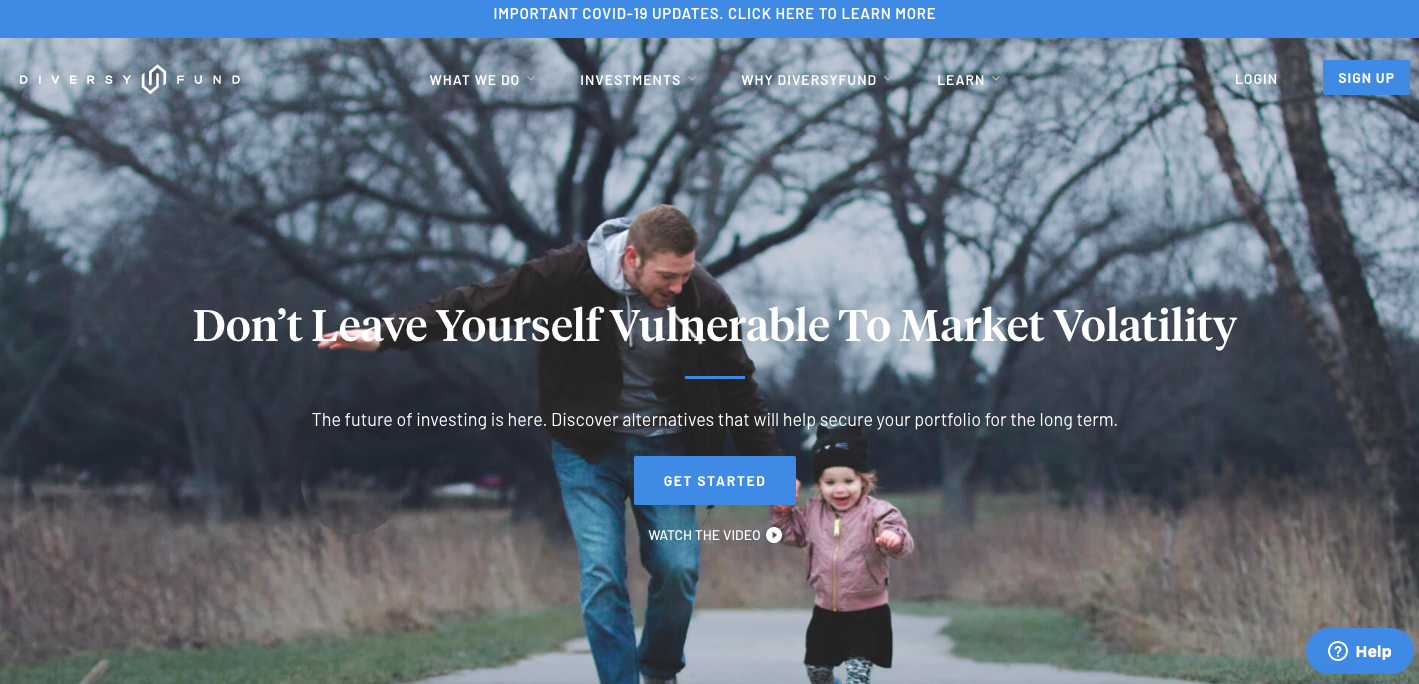Play the video via the circle play icon
Screen dimensions: 1419x684
(x=774, y=535)
